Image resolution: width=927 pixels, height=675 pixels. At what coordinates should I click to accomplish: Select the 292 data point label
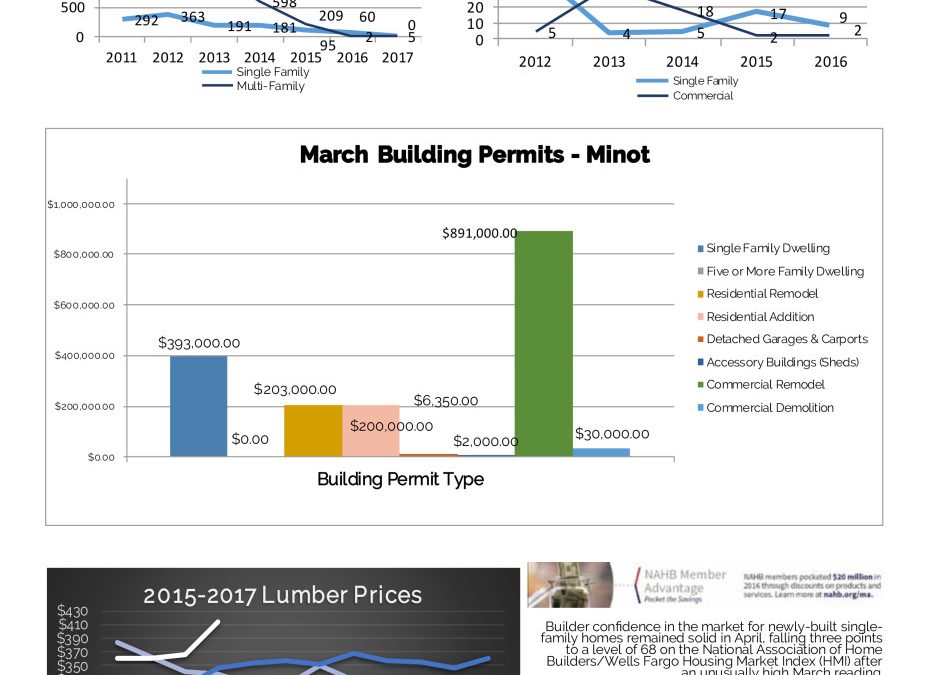(x=147, y=21)
